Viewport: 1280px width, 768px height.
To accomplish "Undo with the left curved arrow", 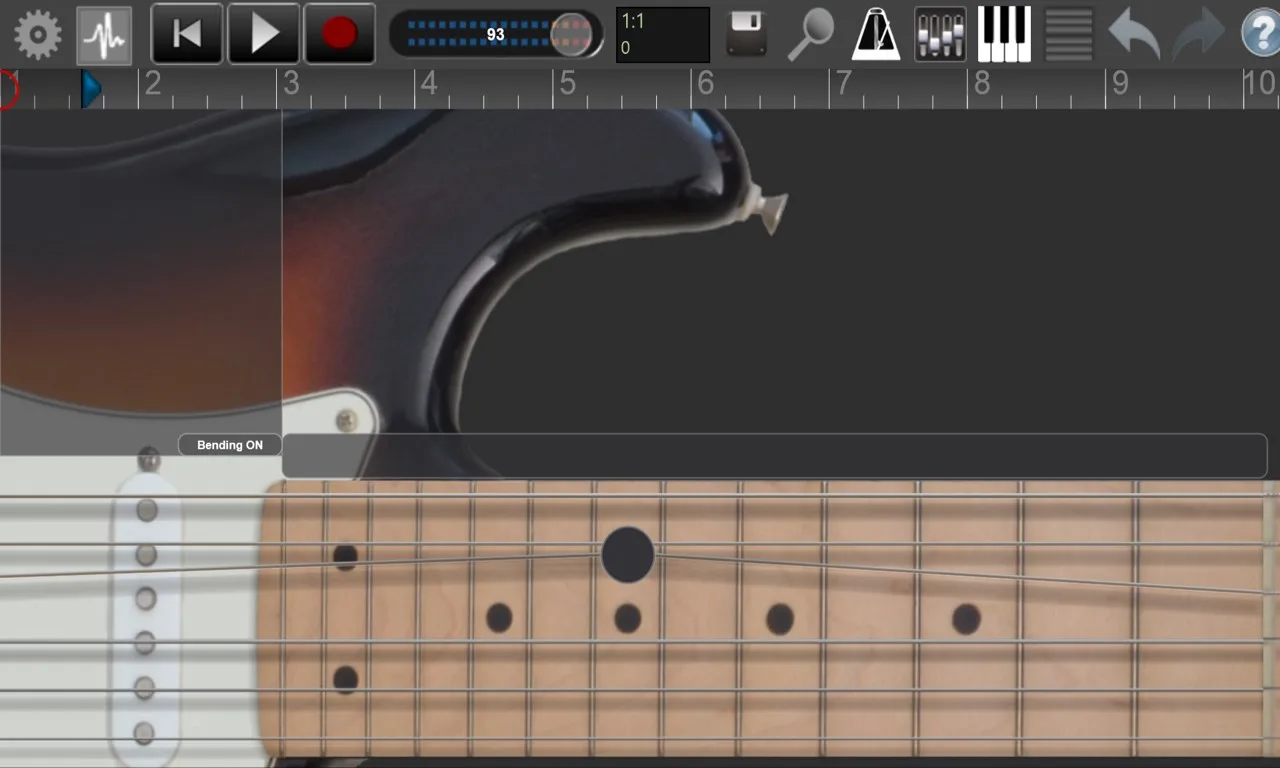I will (1134, 35).
